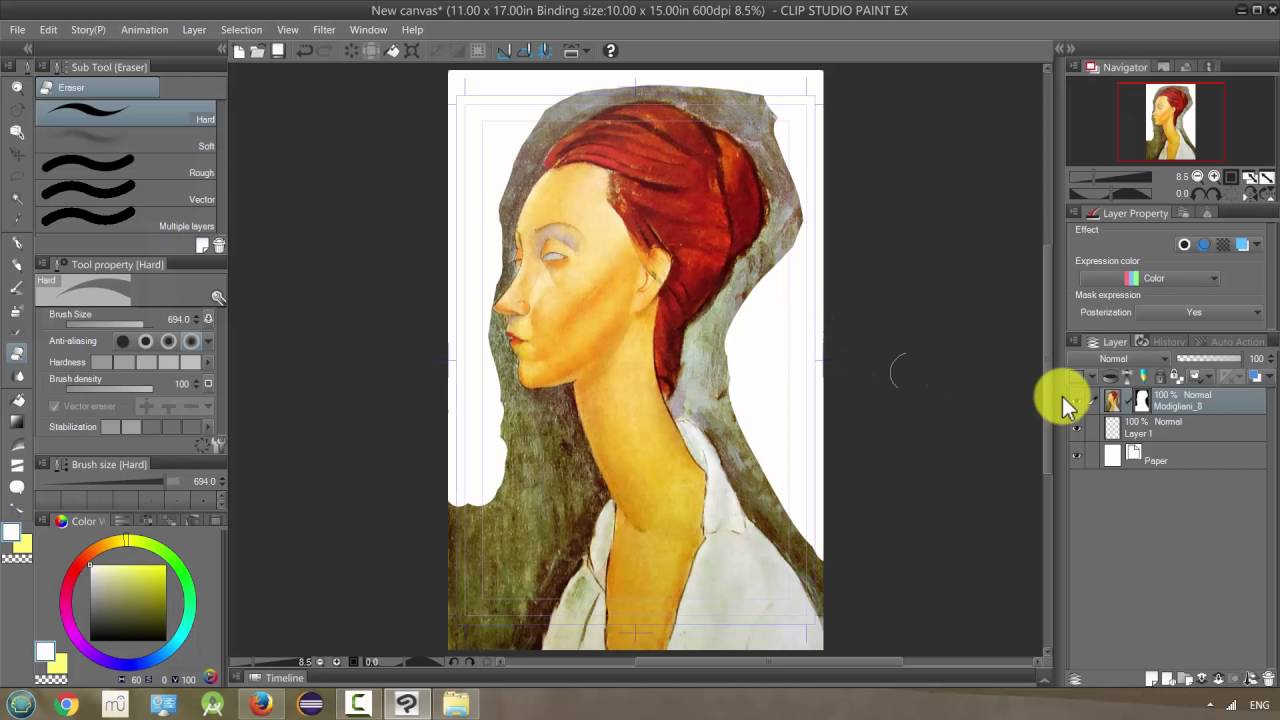Image resolution: width=1280 pixels, height=720 pixels.
Task: Open the layer blending mode Normal dropdown
Action: [1119, 359]
